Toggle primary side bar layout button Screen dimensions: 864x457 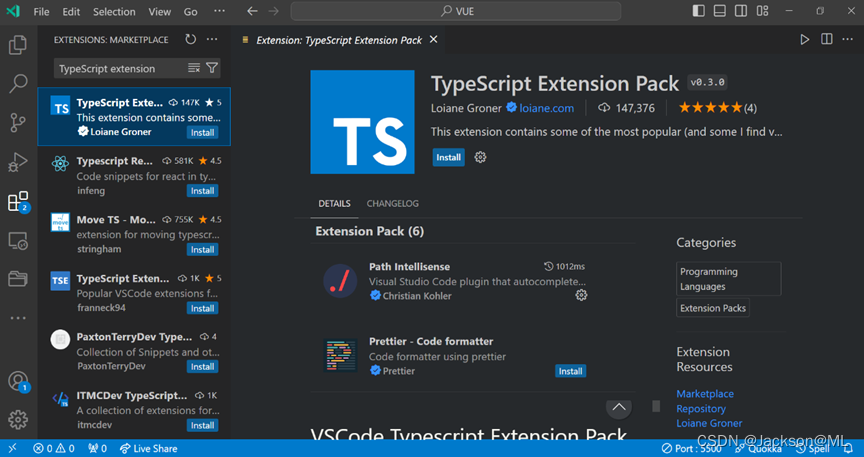698,11
